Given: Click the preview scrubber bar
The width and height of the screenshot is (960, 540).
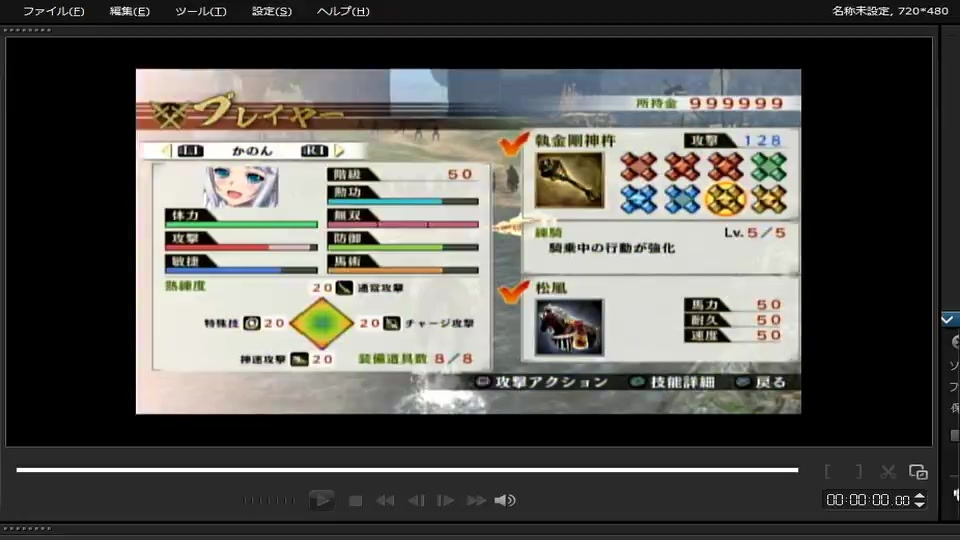Looking at the screenshot, I should point(407,470).
